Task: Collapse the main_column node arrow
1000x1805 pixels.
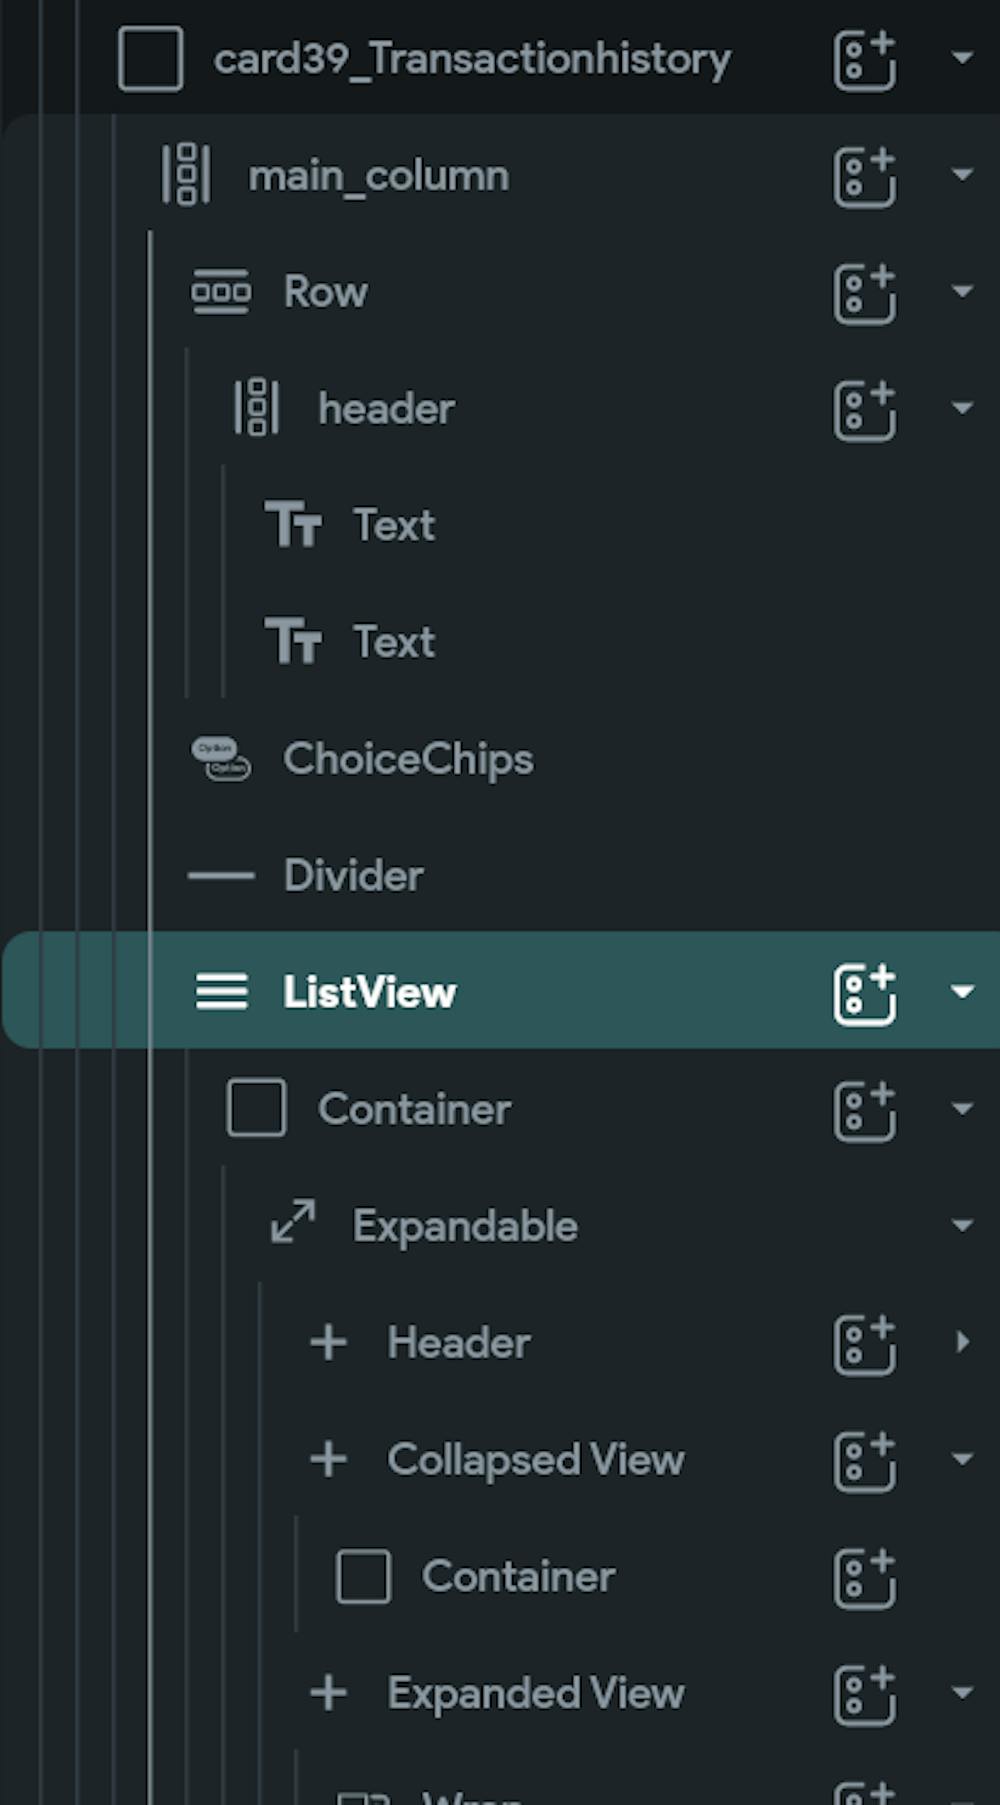Action: click(962, 175)
